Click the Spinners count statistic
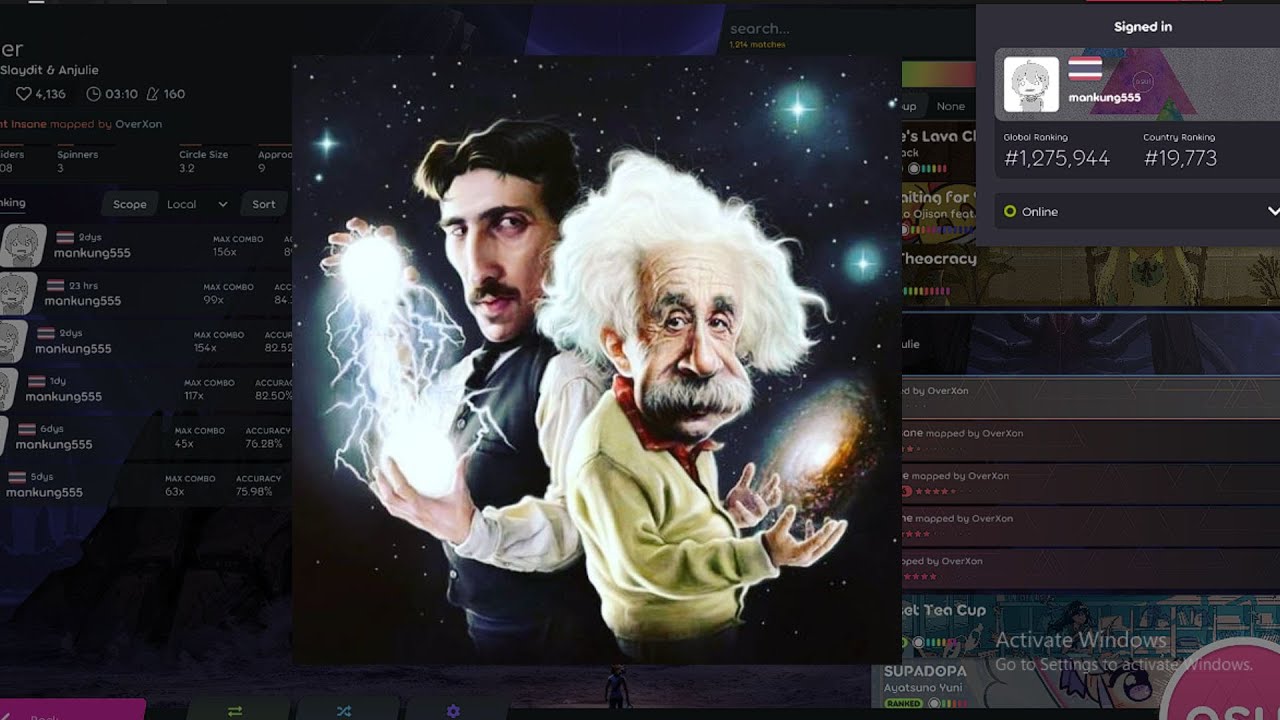This screenshot has height=720, width=1280. (77, 161)
